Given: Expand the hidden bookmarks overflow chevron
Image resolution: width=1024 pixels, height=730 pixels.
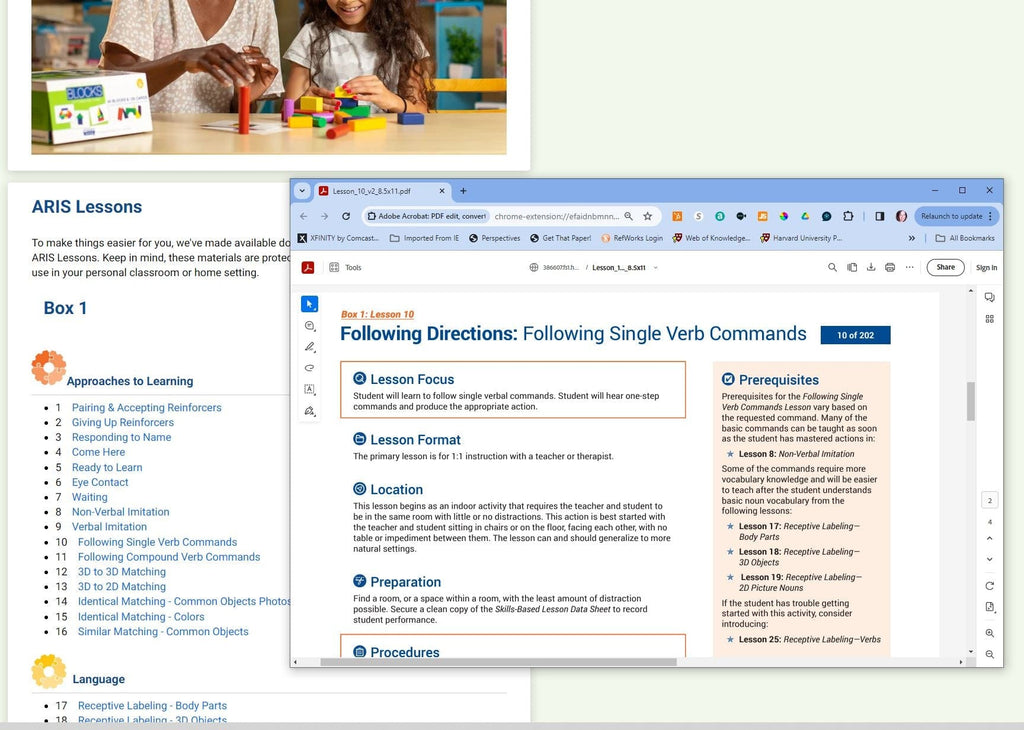Looking at the screenshot, I should 911,237.
